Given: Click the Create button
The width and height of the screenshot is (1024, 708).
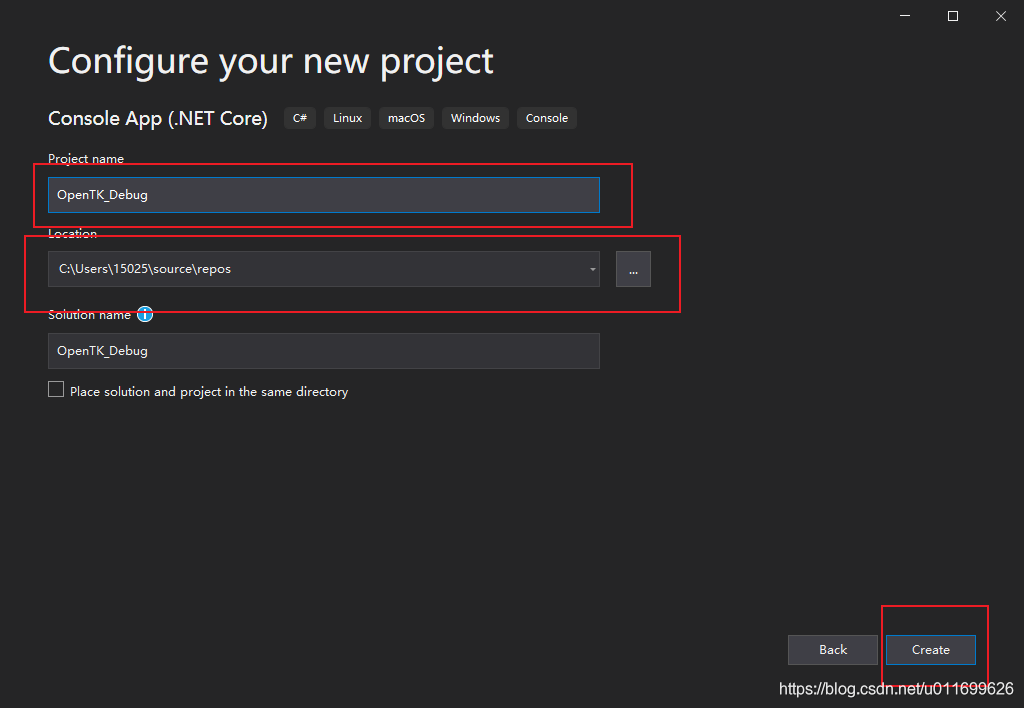Looking at the screenshot, I should tap(931, 650).
